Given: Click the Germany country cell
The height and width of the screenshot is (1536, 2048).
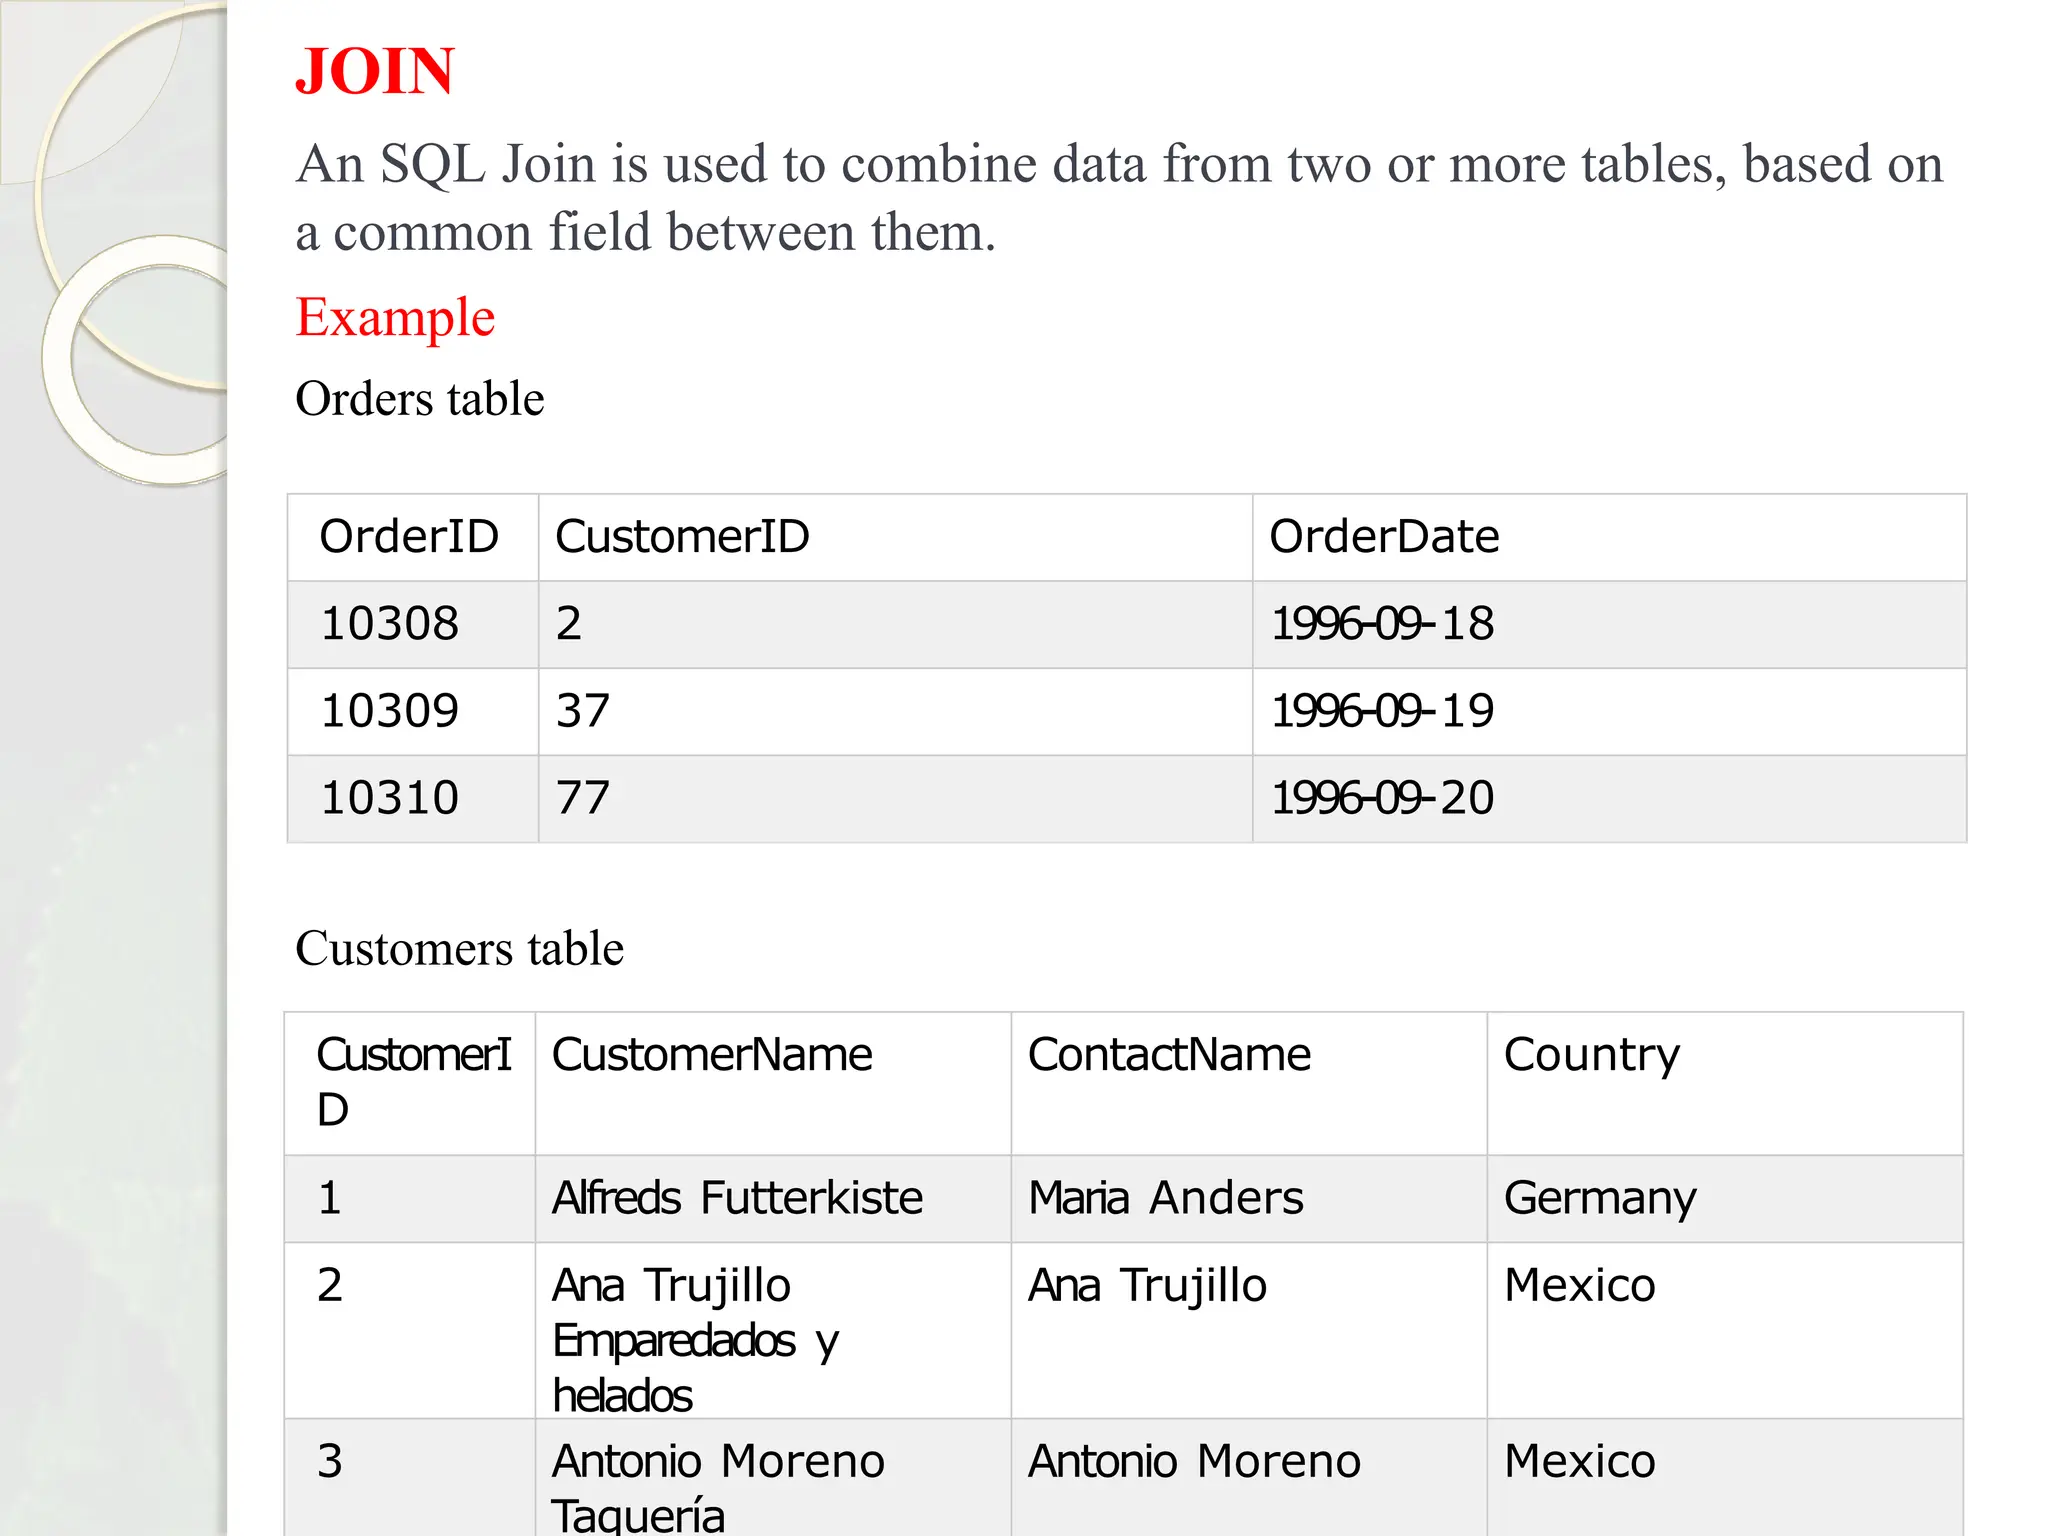Looking at the screenshot, I should tap(1600, 1198).
